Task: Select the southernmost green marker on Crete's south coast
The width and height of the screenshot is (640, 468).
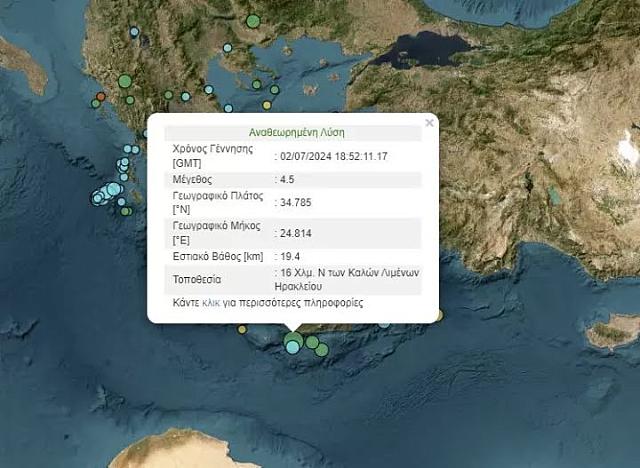Action: (322, 350)
